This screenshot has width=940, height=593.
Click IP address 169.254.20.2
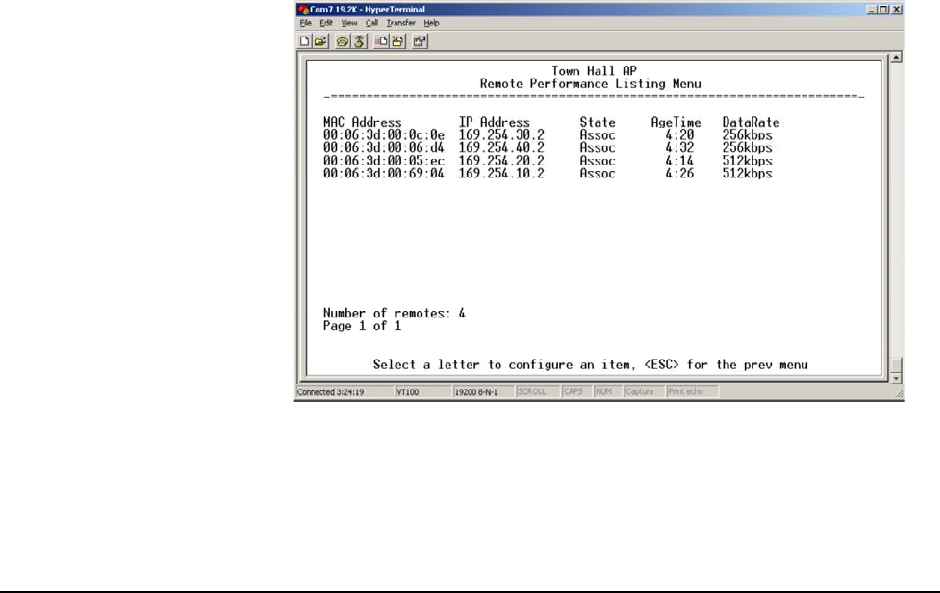tap(502, 161)
